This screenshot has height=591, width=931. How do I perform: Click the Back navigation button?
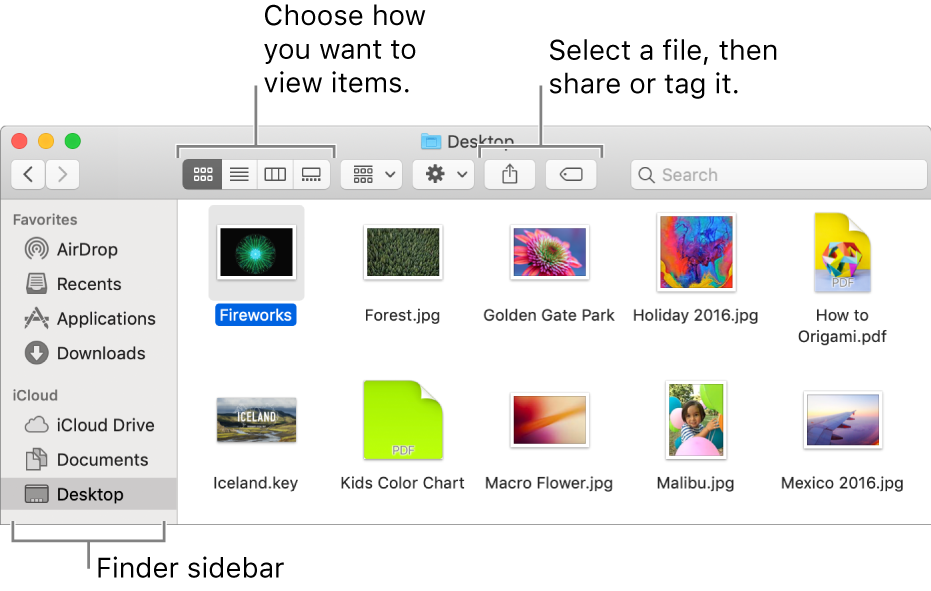(x=27, y=174)
